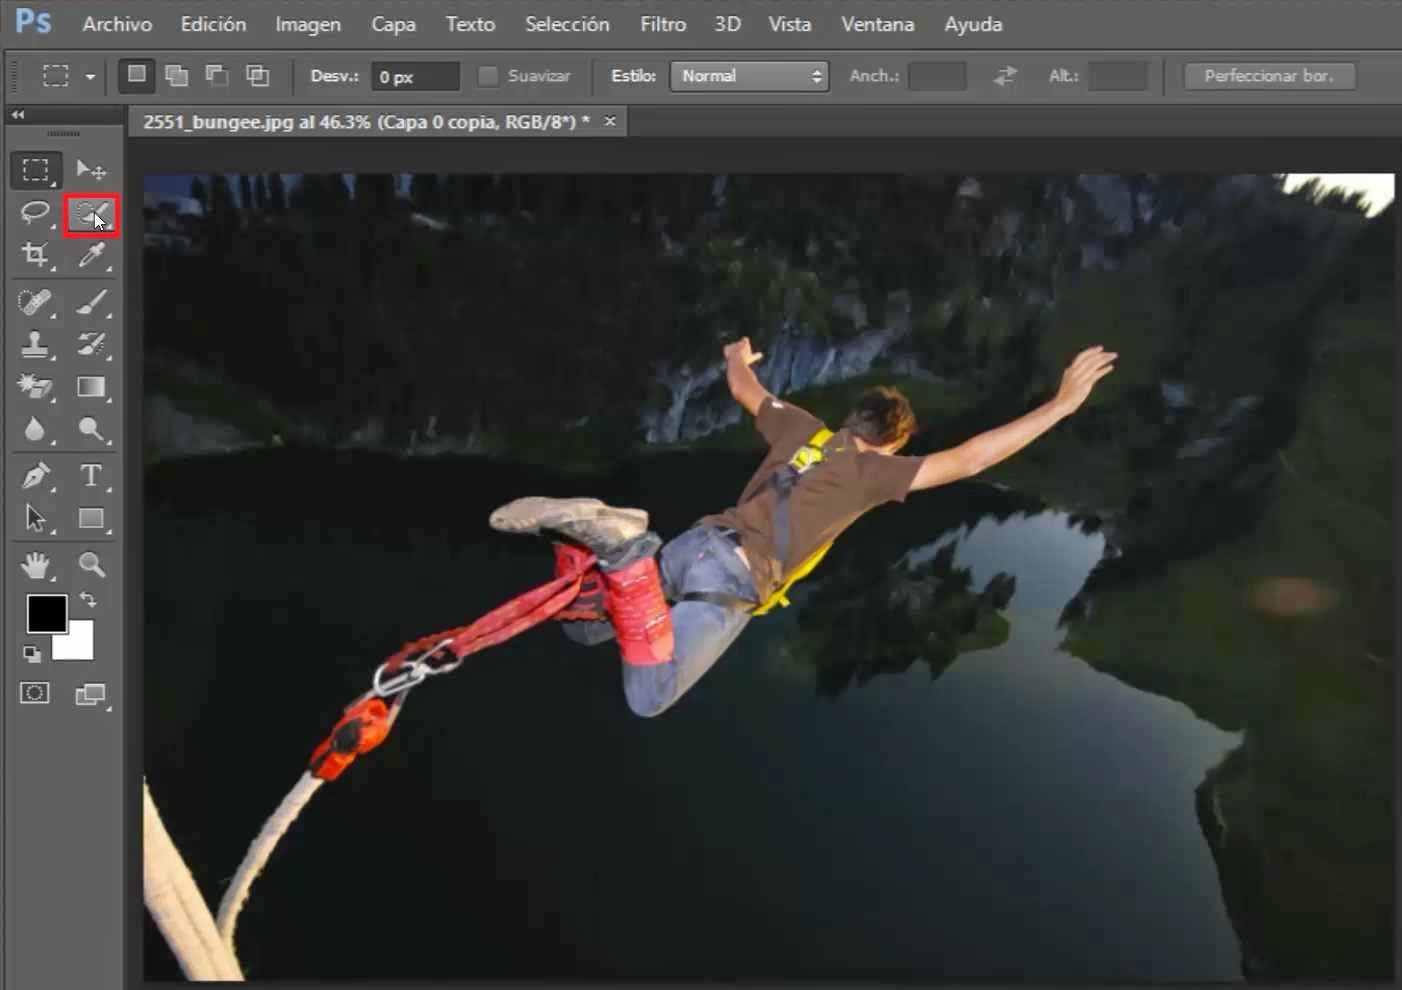
Task: Select the Move tool
Action: coord(91,170)
